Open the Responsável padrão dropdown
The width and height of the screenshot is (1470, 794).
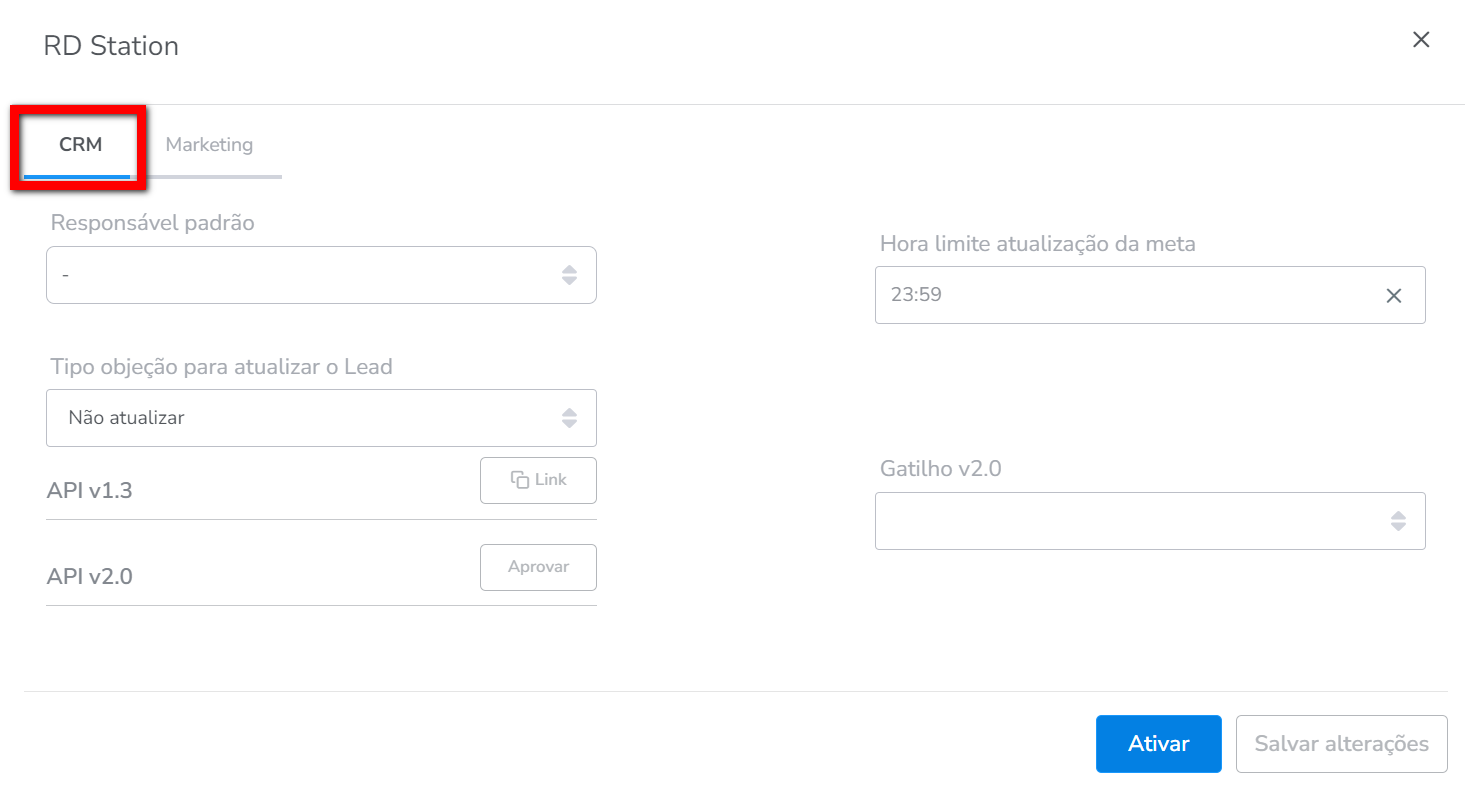(320, 275)
